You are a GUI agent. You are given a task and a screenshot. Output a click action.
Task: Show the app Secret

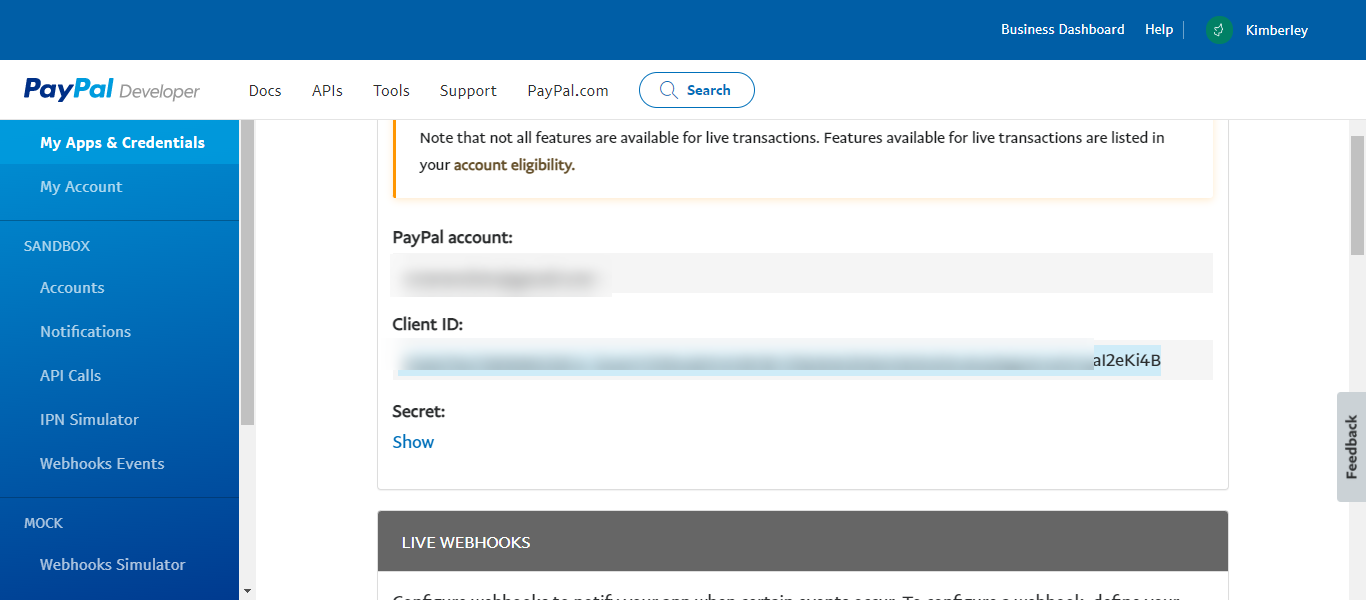point(413,442)
